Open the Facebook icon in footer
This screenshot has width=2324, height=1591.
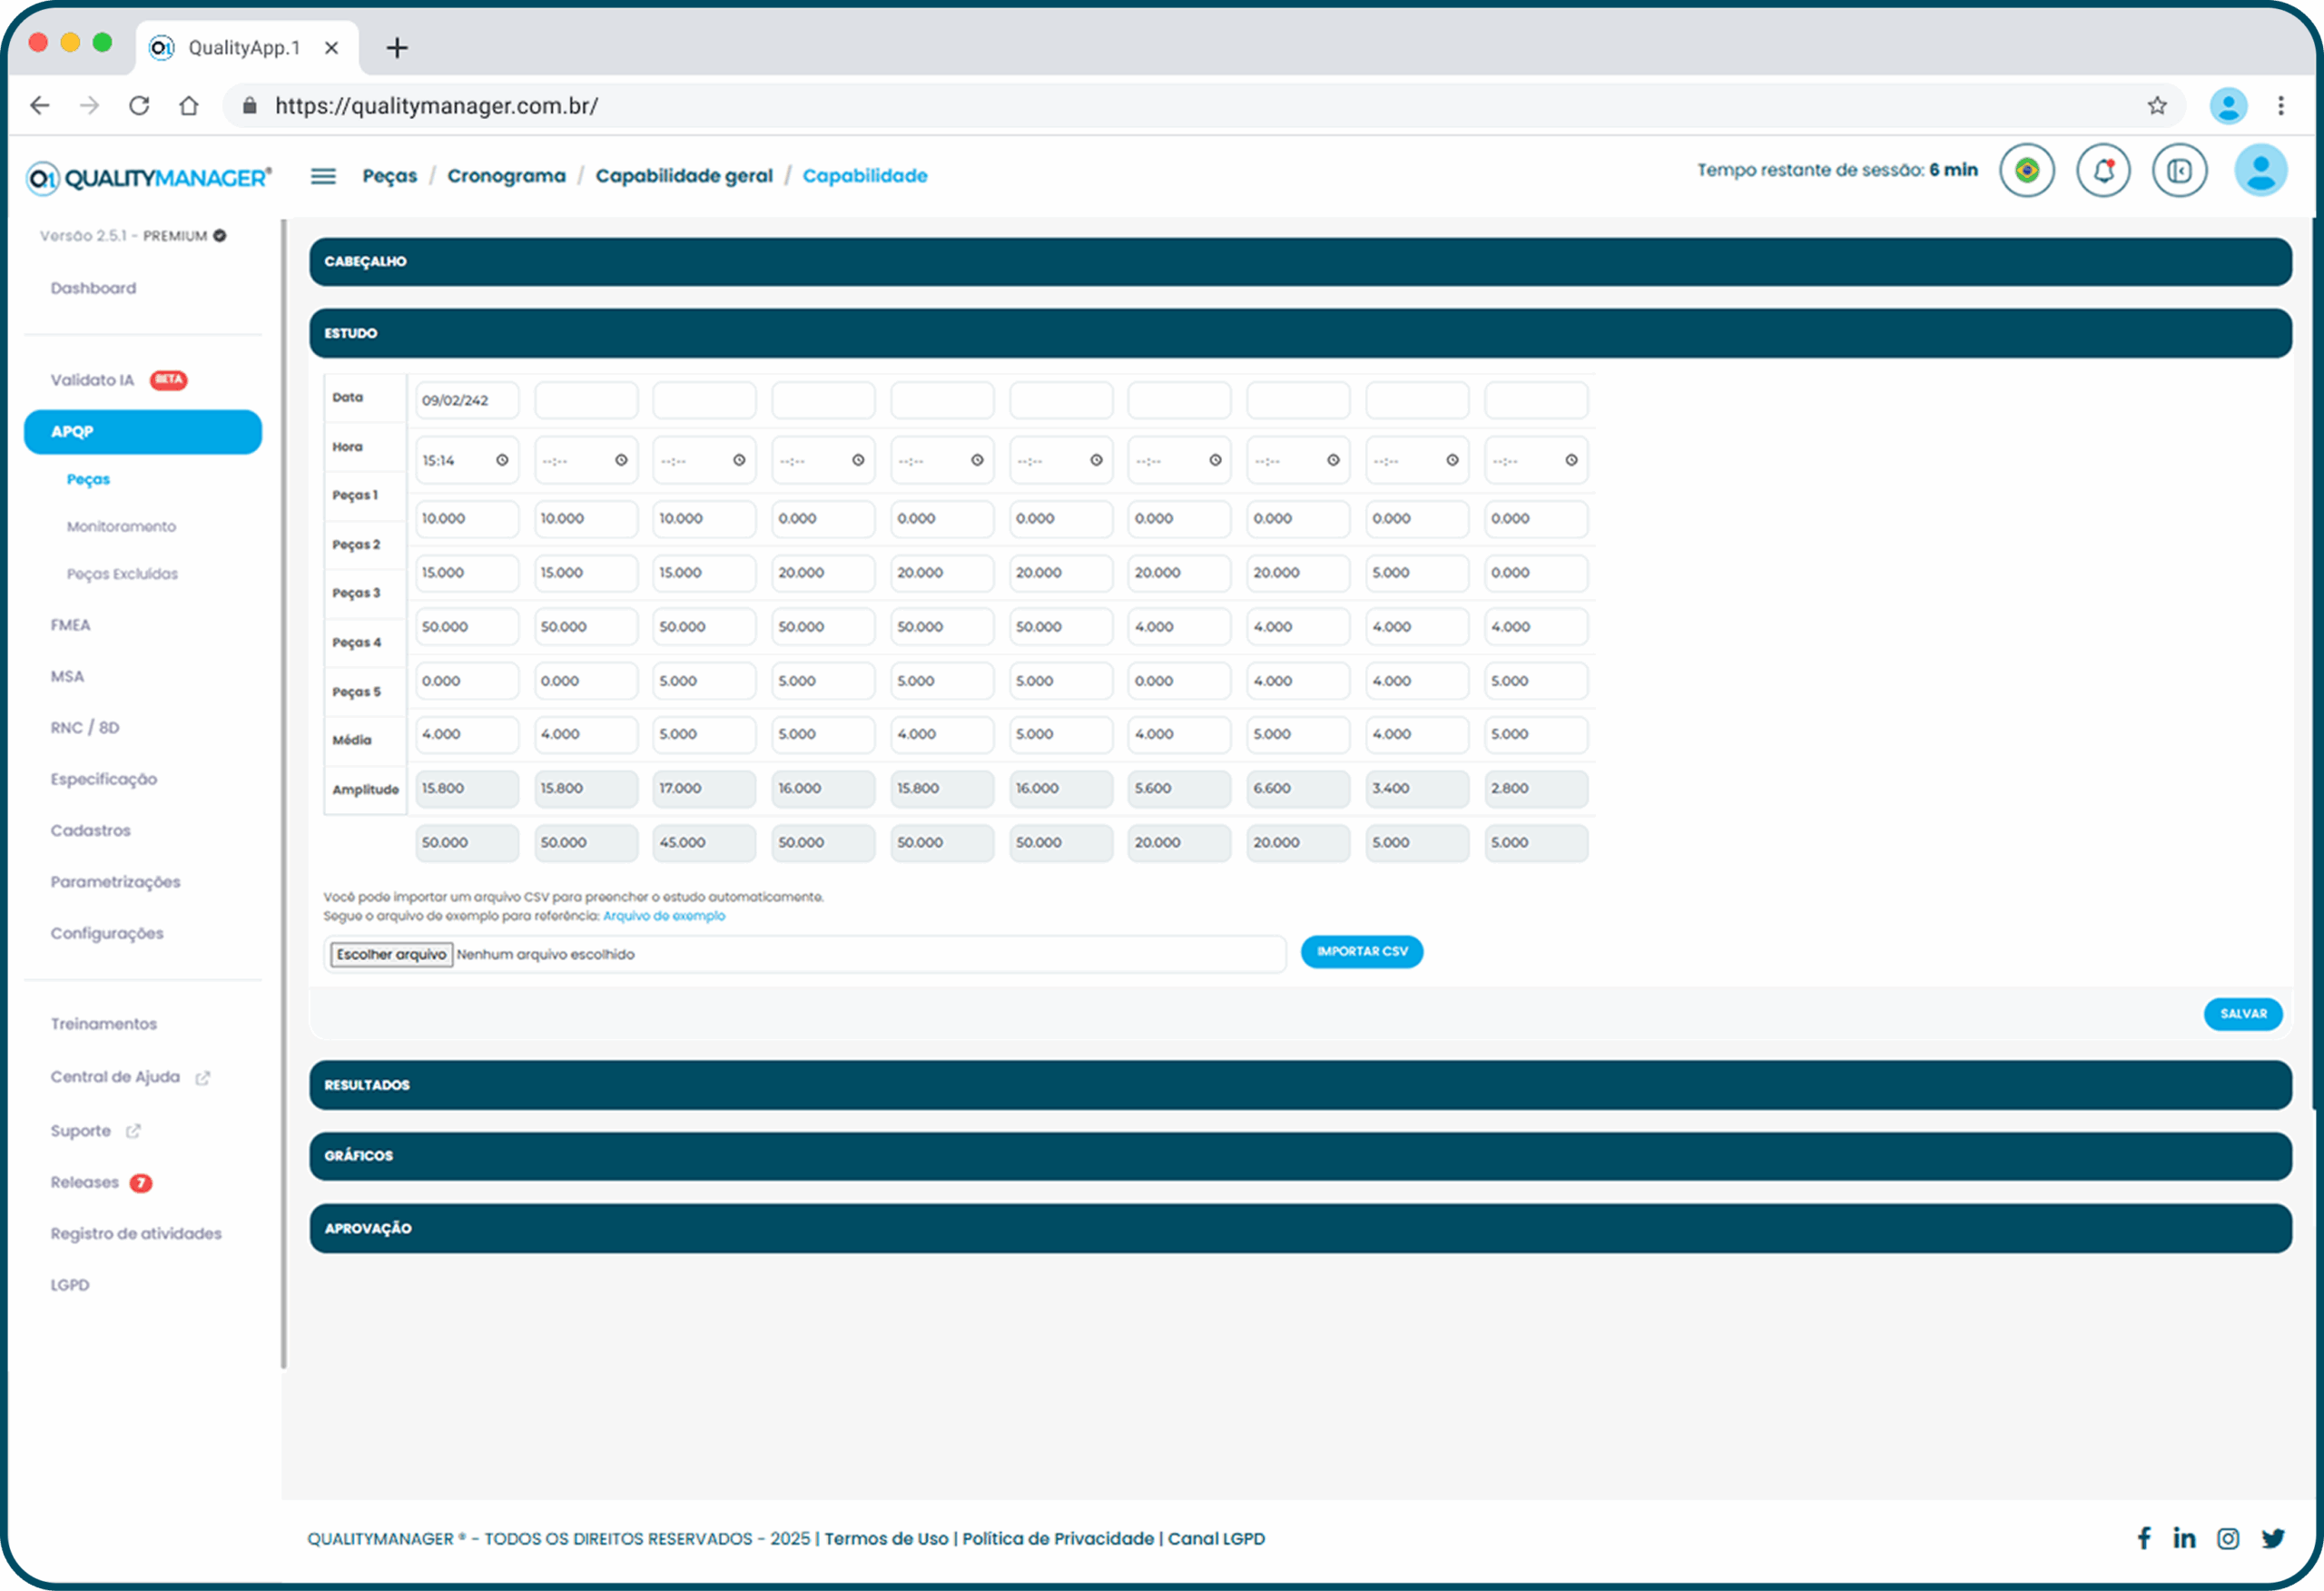tap(2144, 1538)
